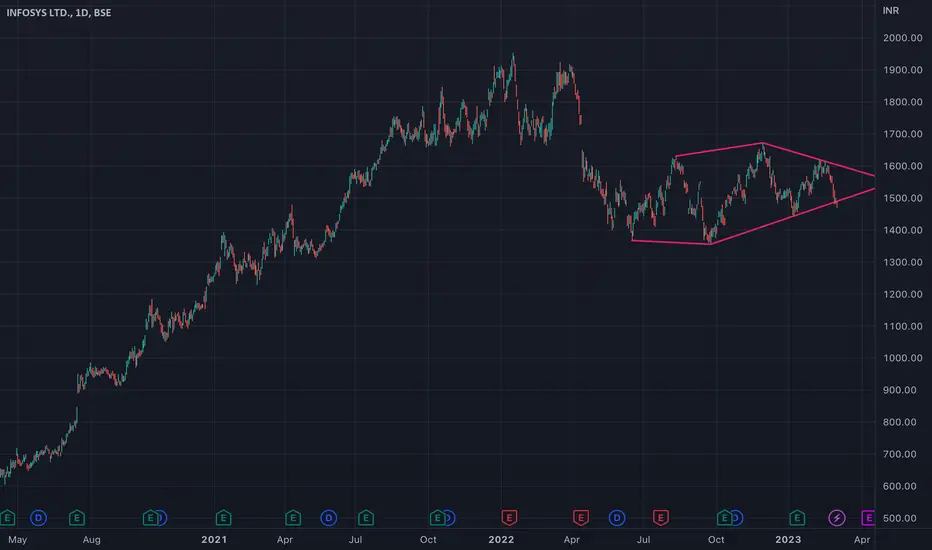
Task: Click the 1200.00 price axis label
Action: 903,294
